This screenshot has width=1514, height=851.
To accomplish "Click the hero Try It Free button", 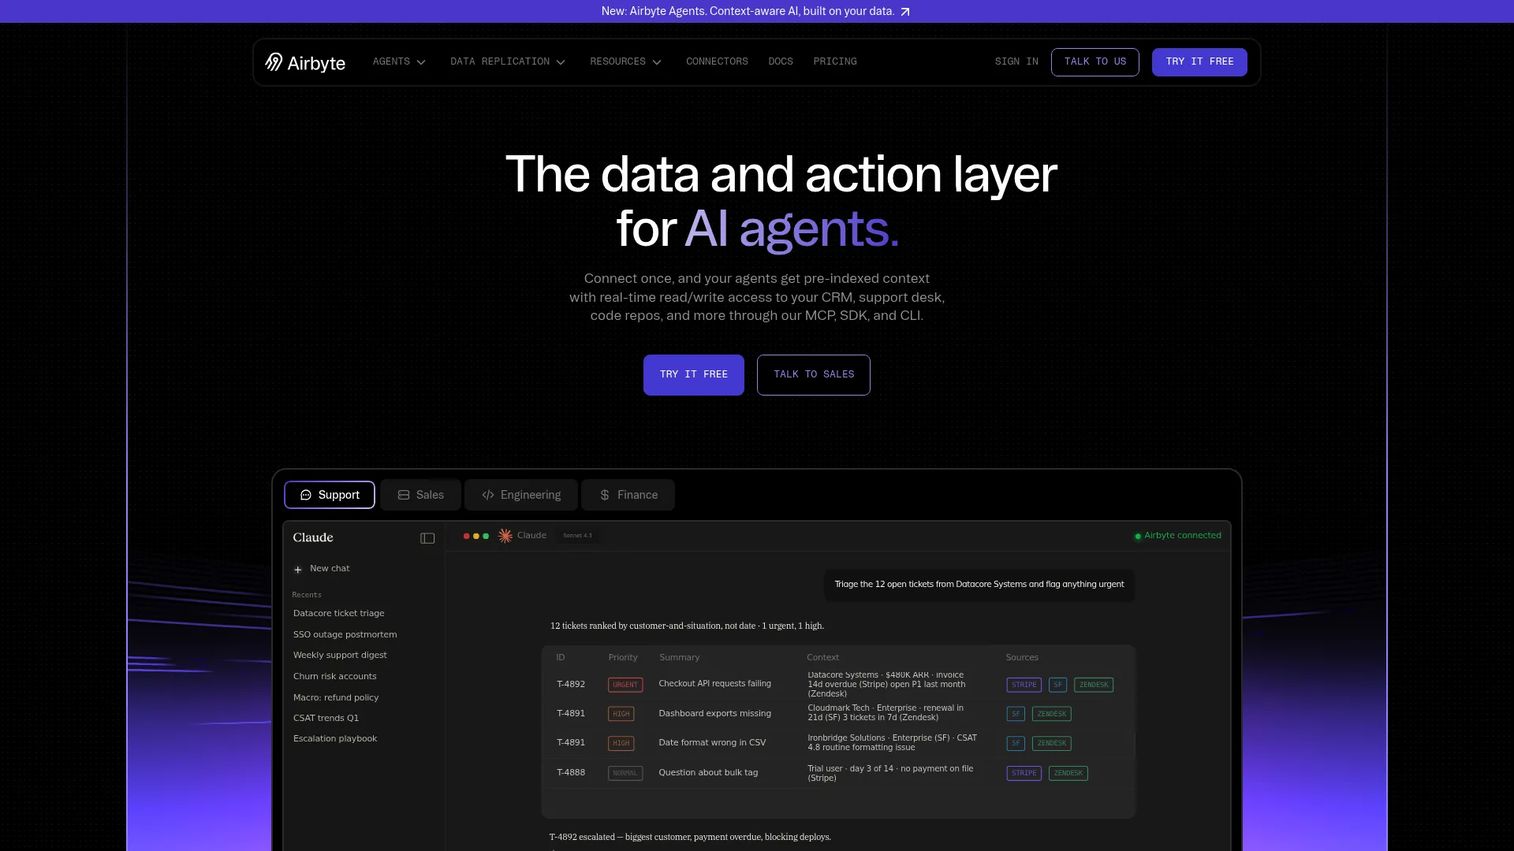I will pos(694,375).
